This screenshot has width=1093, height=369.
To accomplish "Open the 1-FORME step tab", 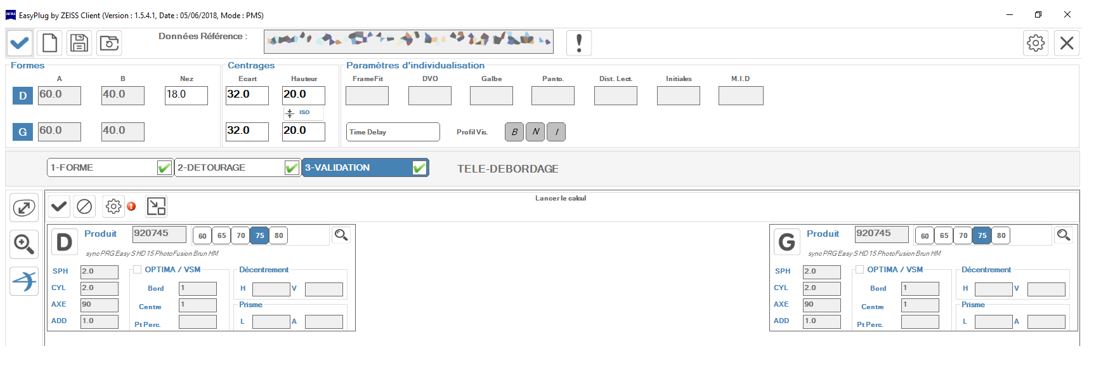I will coord(110,168).
